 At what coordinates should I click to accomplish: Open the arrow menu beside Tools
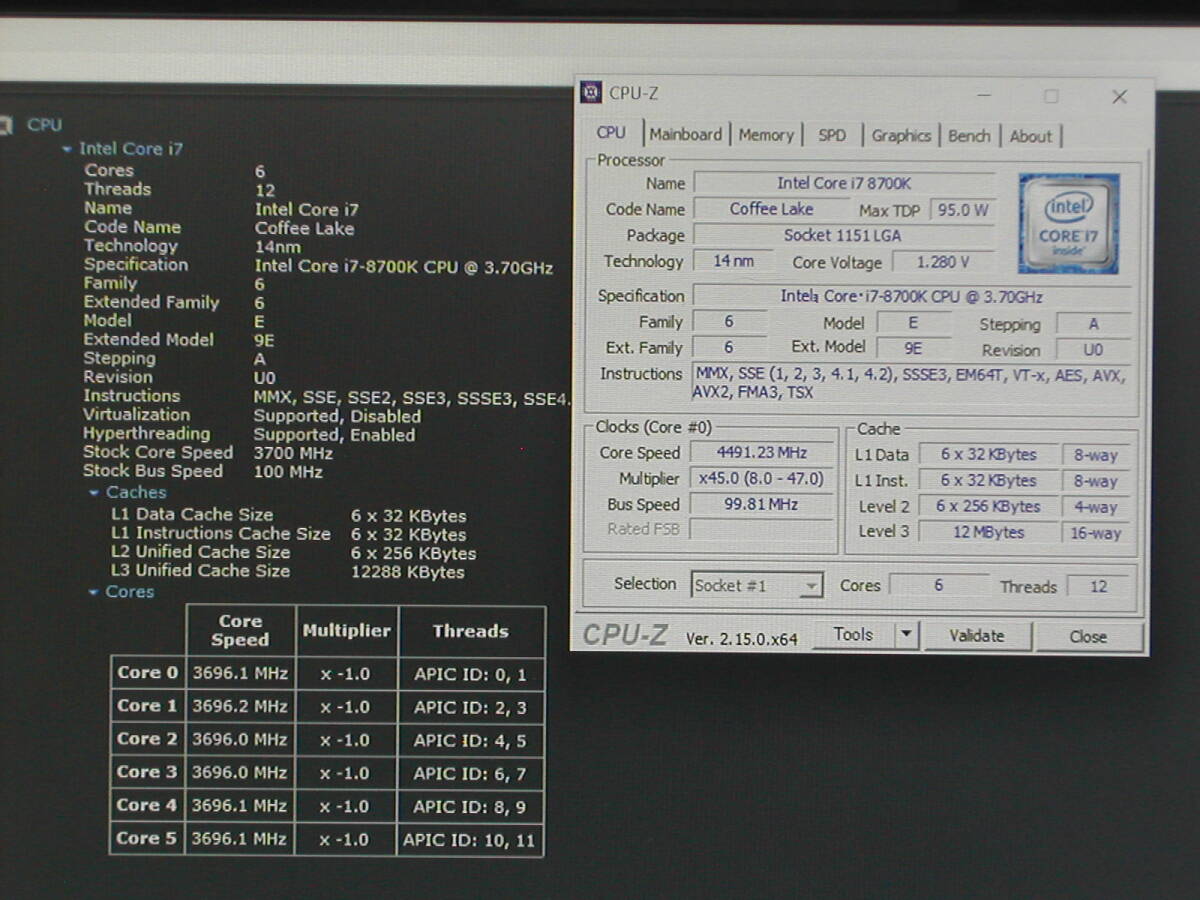pyautogui.click(x=906, y=634)
